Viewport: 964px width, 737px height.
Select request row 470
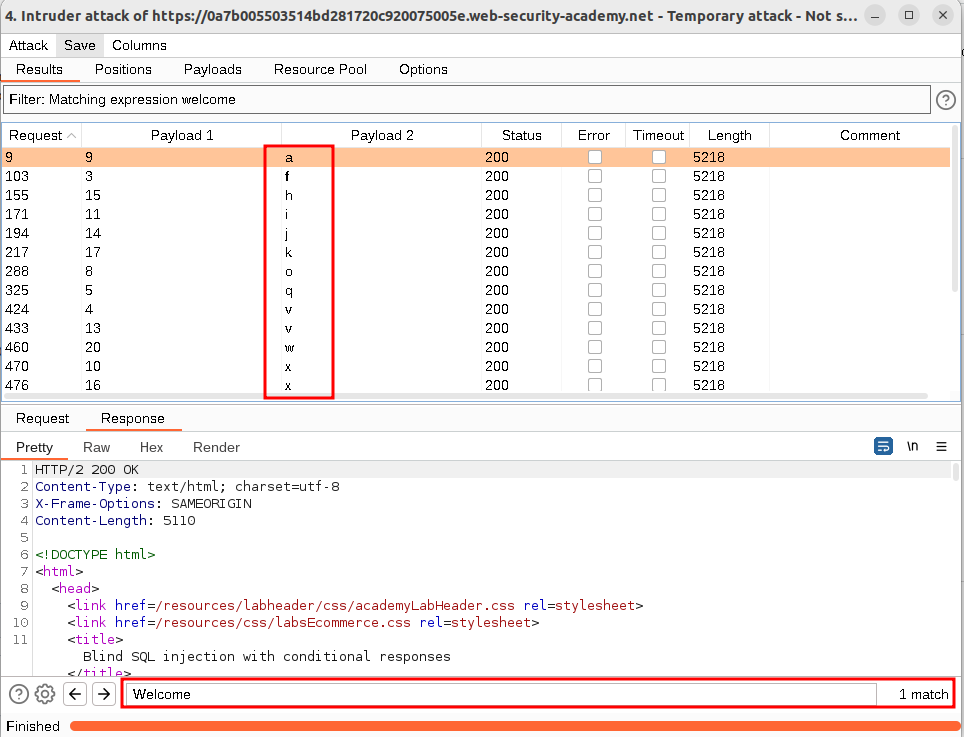coord(476,367)
